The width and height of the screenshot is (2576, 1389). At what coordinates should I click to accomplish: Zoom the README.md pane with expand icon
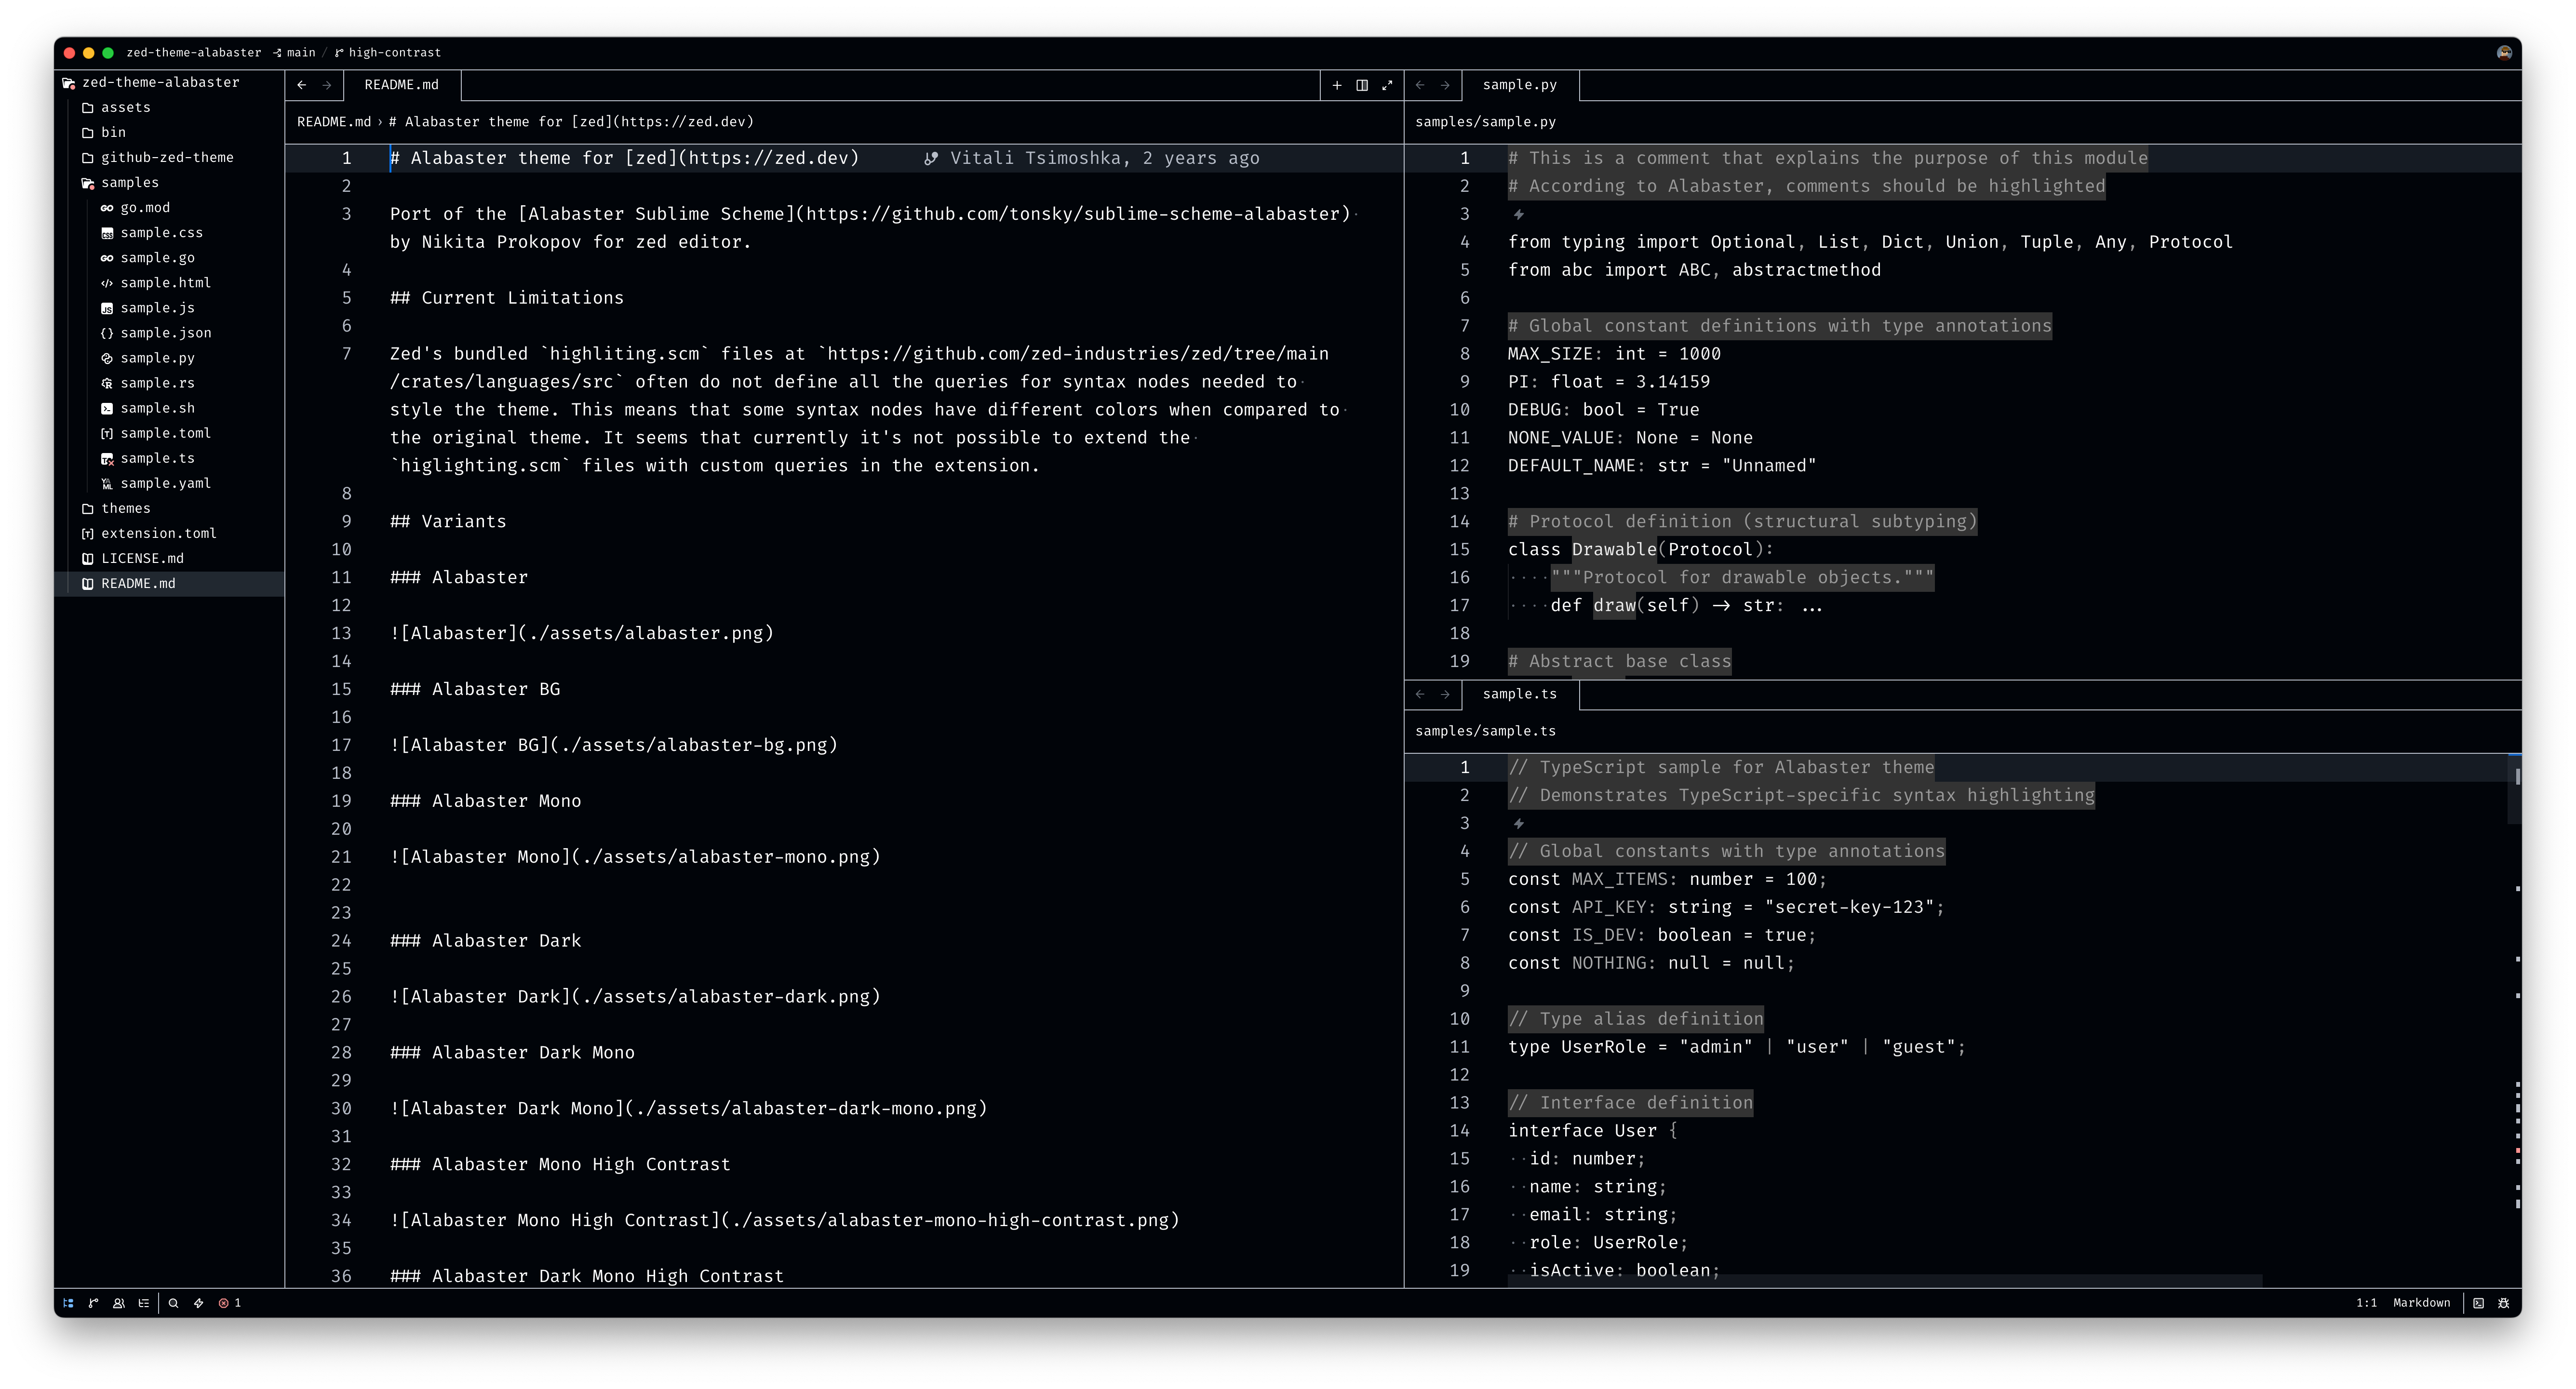[1387, 85]
